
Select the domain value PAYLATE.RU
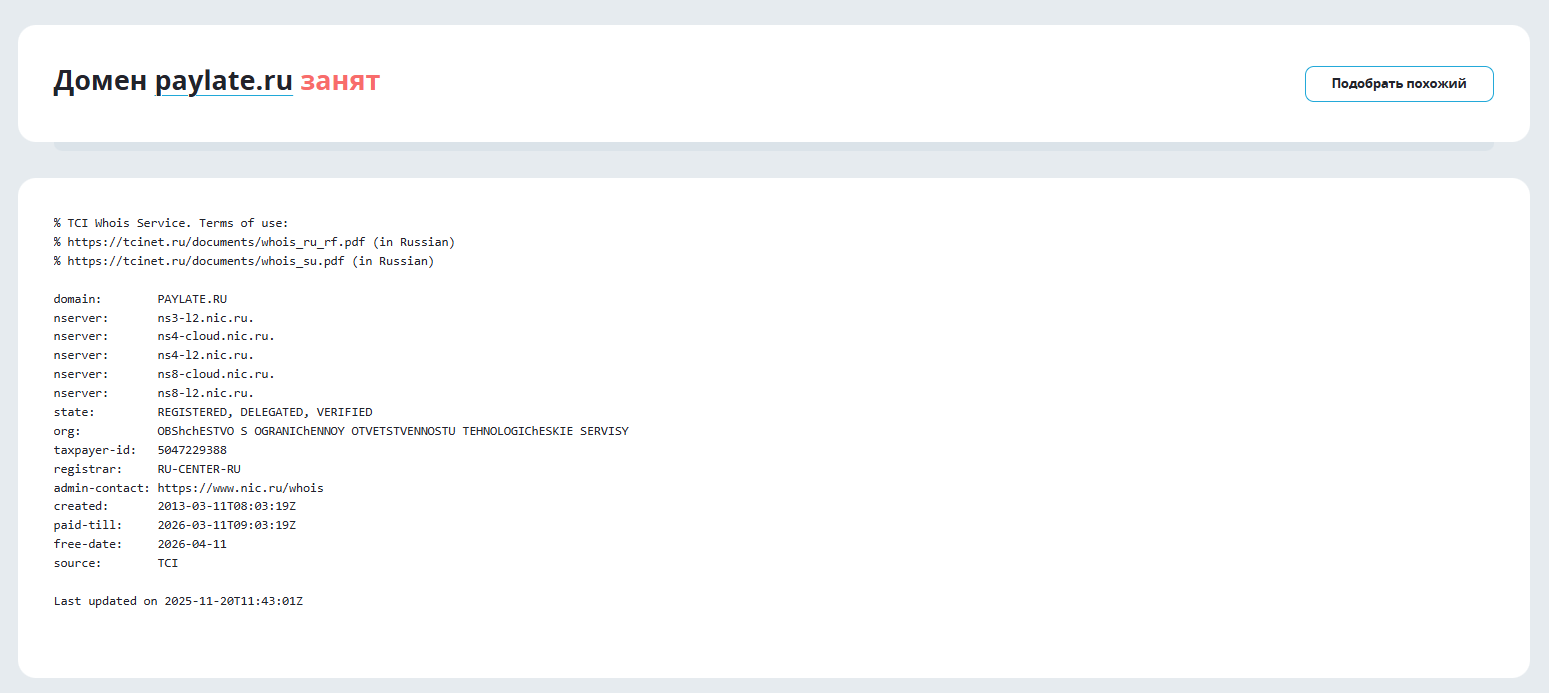(x=192, y=299)
